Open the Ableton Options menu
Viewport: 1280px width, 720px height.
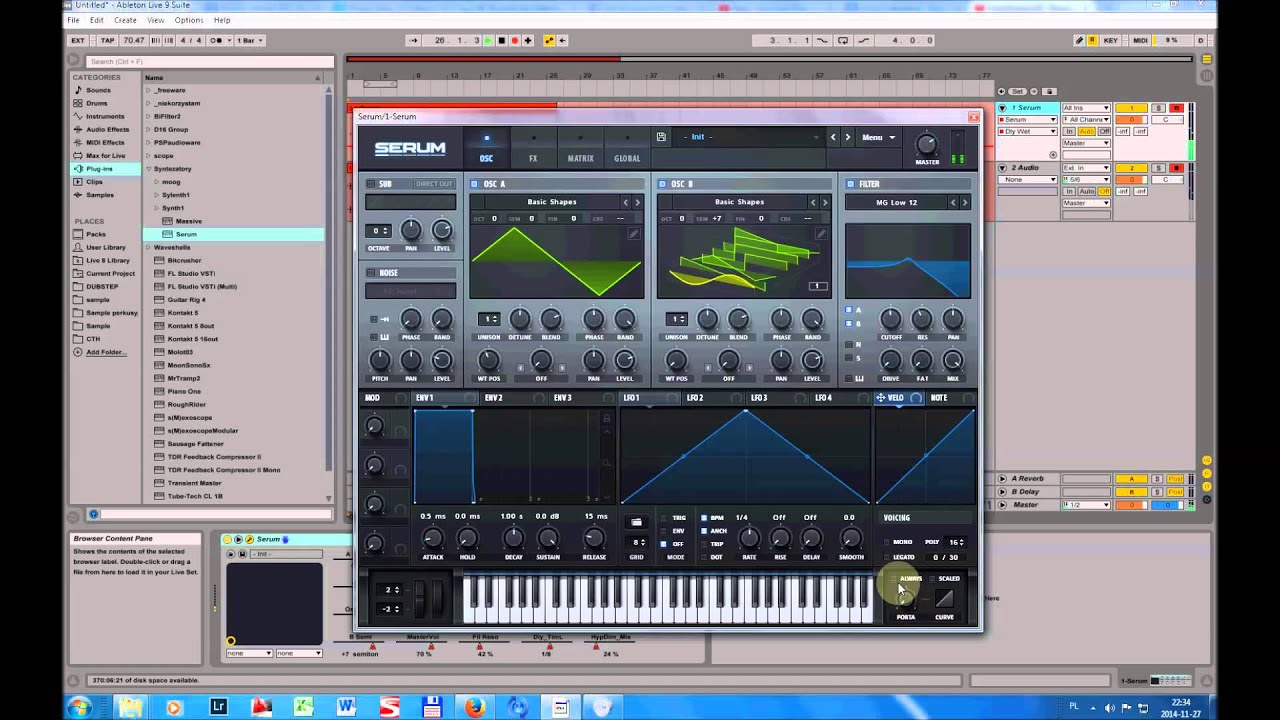click(189, 20)
